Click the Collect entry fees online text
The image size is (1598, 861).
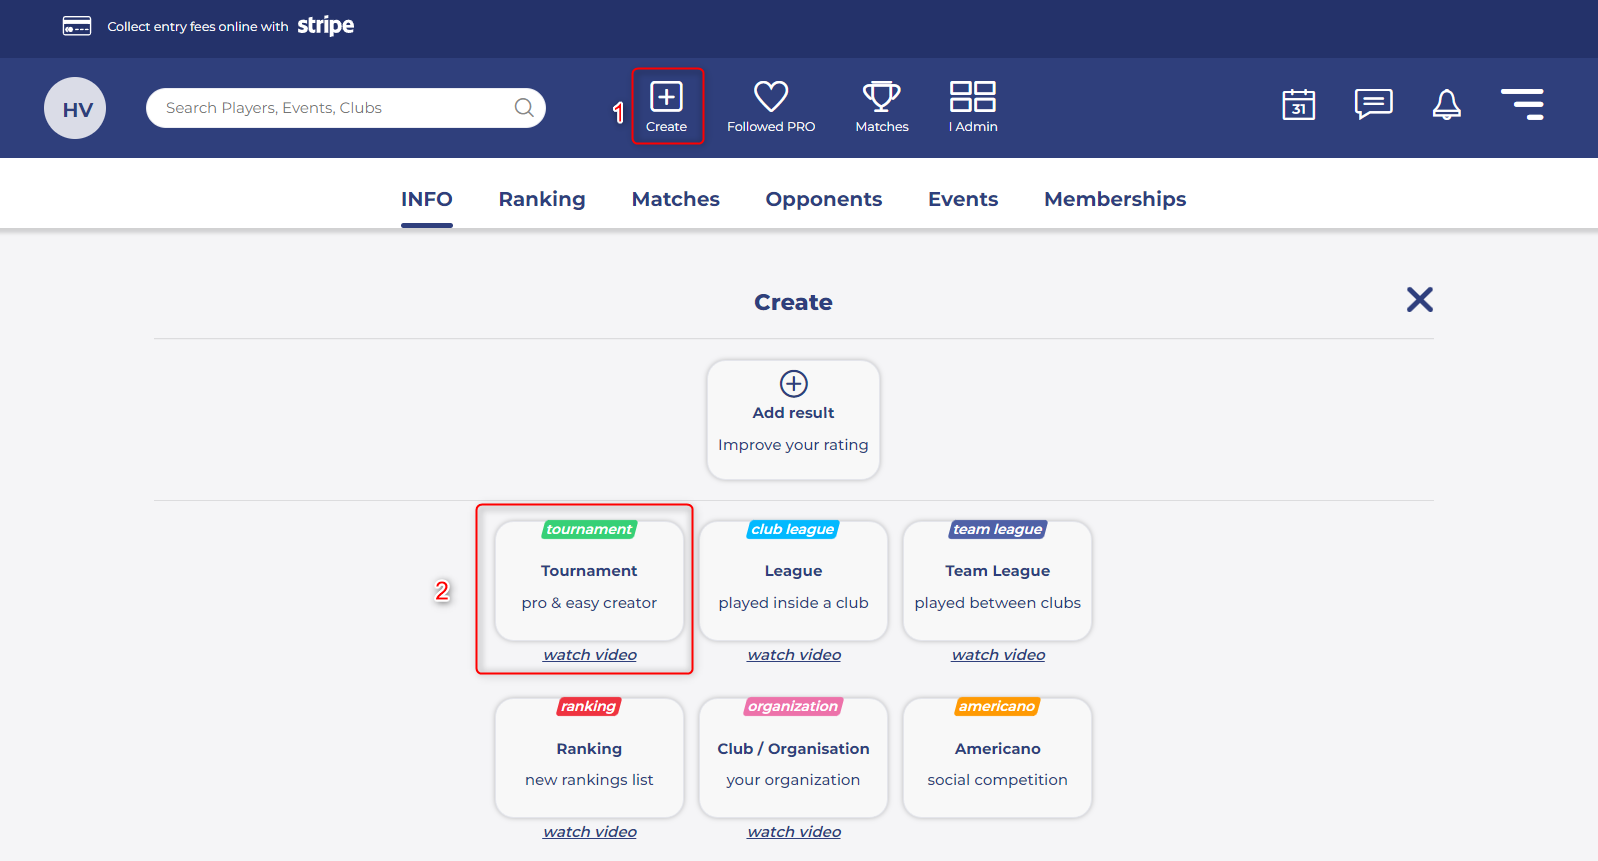(198, 27)
